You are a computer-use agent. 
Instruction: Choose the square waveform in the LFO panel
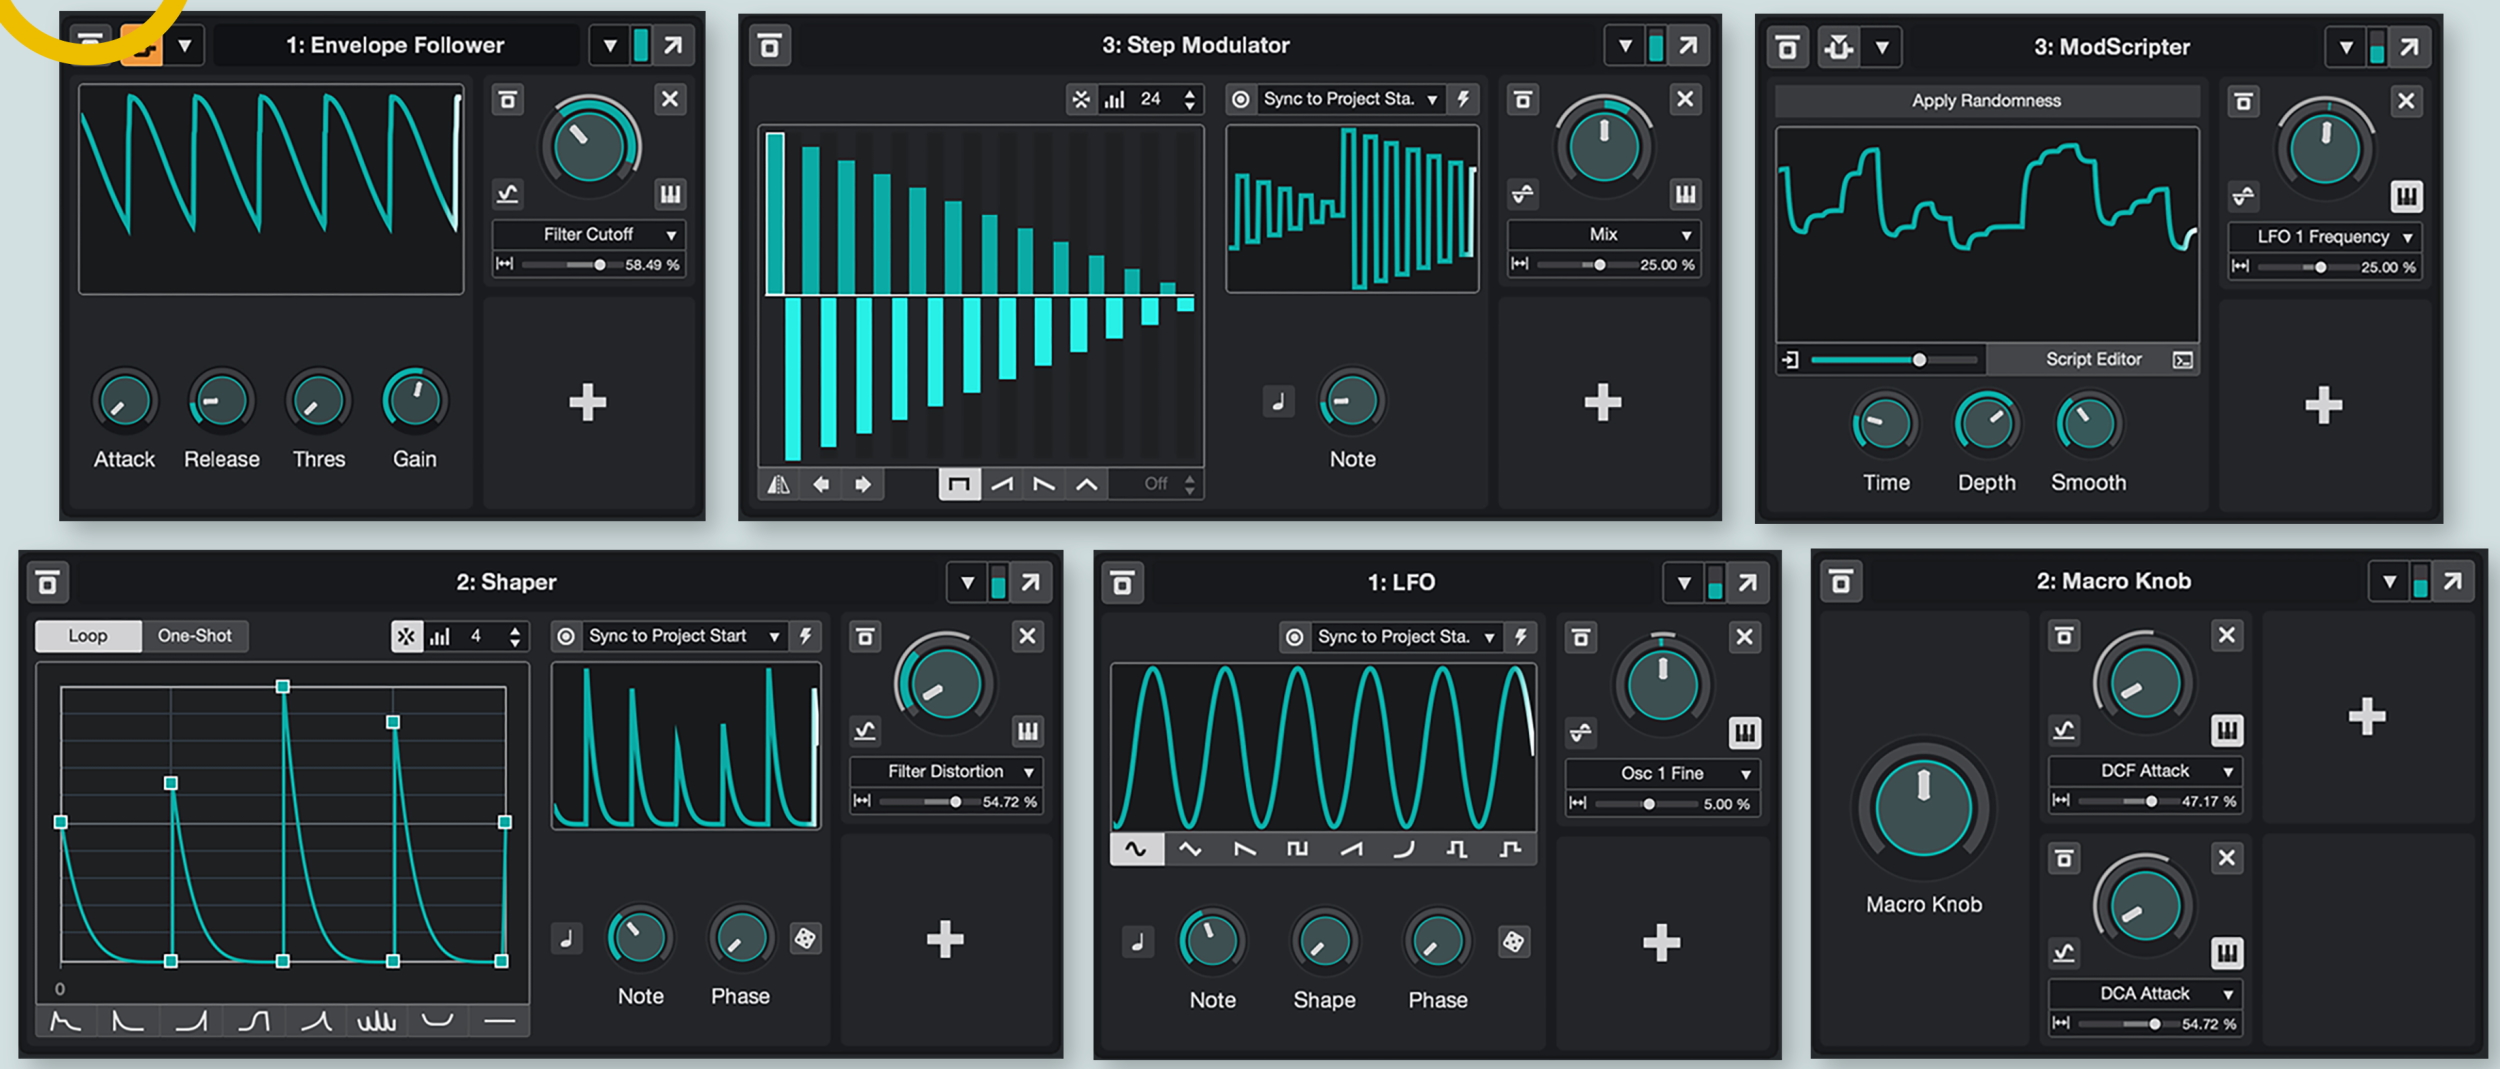pos(1297,849)
